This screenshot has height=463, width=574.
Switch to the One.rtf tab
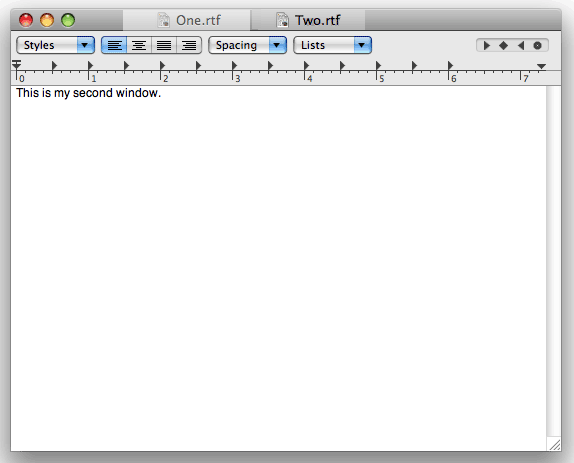coord(187,20)
